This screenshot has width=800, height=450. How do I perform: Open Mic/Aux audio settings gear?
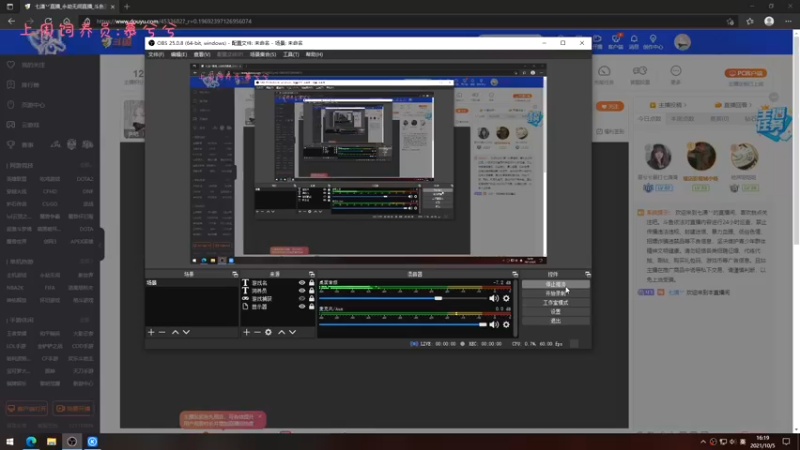pyautogui.click(x=506, y=324)
